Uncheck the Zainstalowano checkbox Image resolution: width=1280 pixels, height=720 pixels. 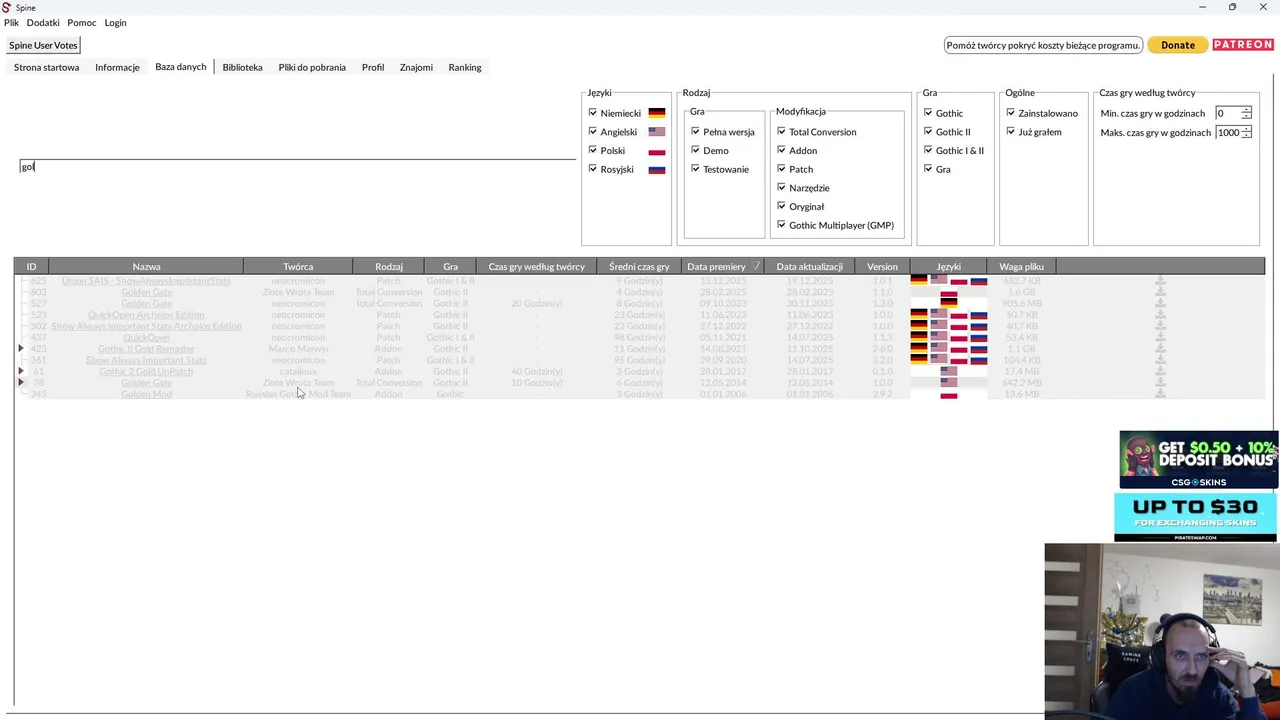[1011, 113]
